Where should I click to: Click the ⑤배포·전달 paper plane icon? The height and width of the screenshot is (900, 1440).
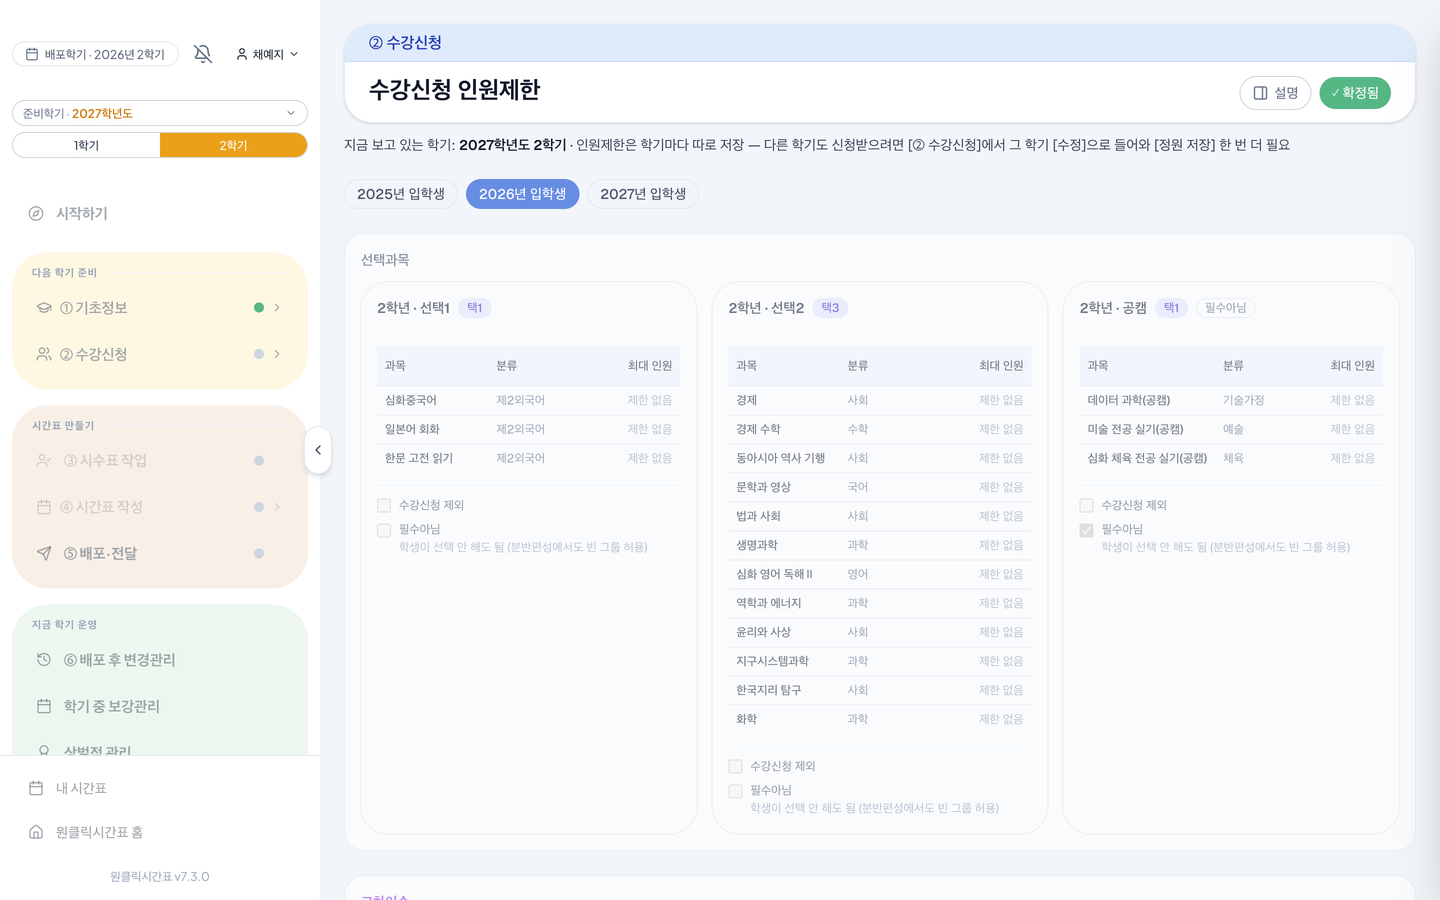[x=44, y=553]
